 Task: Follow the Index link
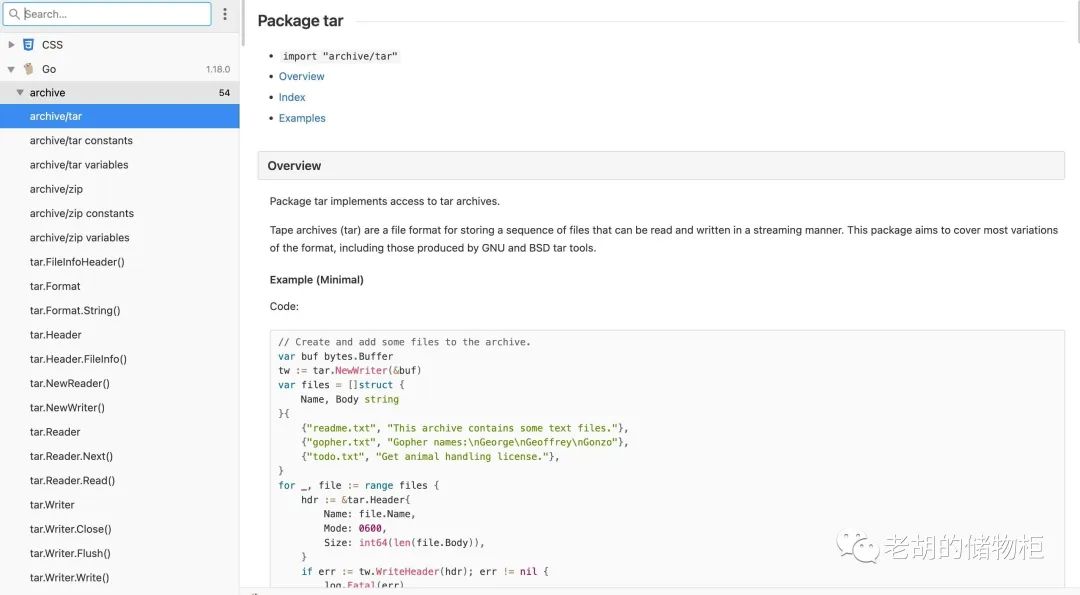[x=292, y=97]
